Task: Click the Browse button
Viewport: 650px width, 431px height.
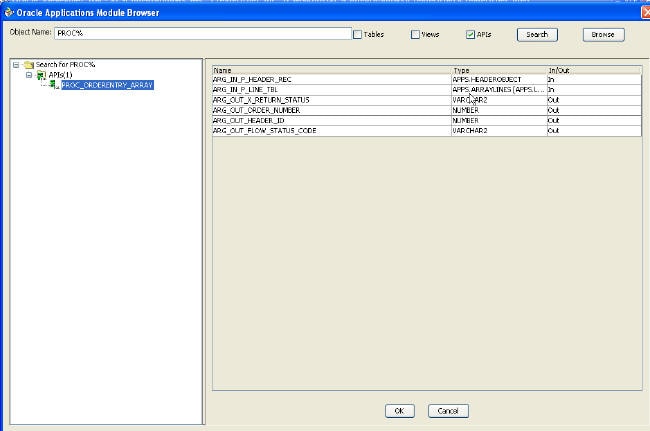Action: (x=603, y=35)
